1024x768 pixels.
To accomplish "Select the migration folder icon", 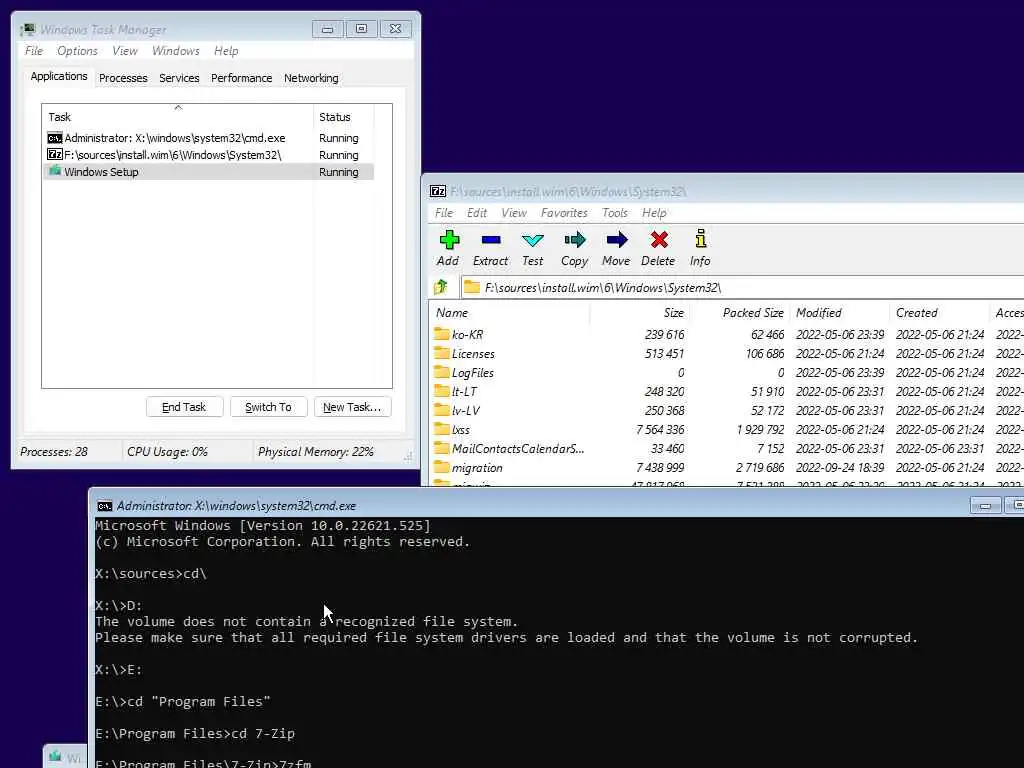I will pyautogui.click(x=441, y=467).
